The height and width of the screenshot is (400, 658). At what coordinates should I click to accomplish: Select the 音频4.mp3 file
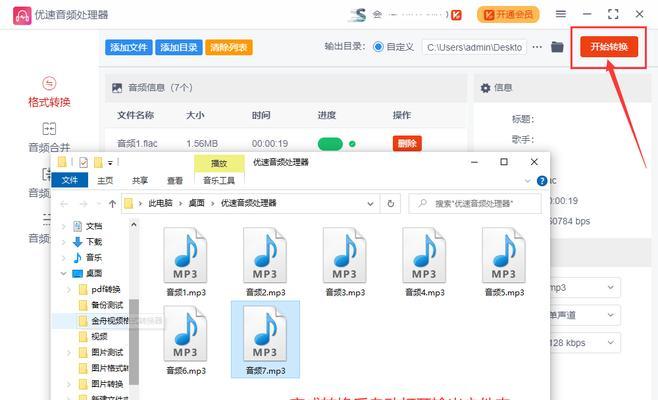click(424, 262)
